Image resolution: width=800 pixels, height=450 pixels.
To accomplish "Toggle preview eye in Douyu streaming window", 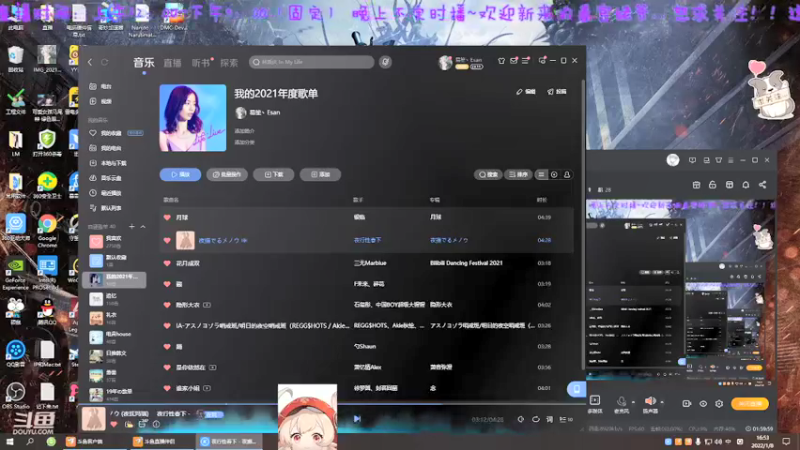I will click(703, 404).
